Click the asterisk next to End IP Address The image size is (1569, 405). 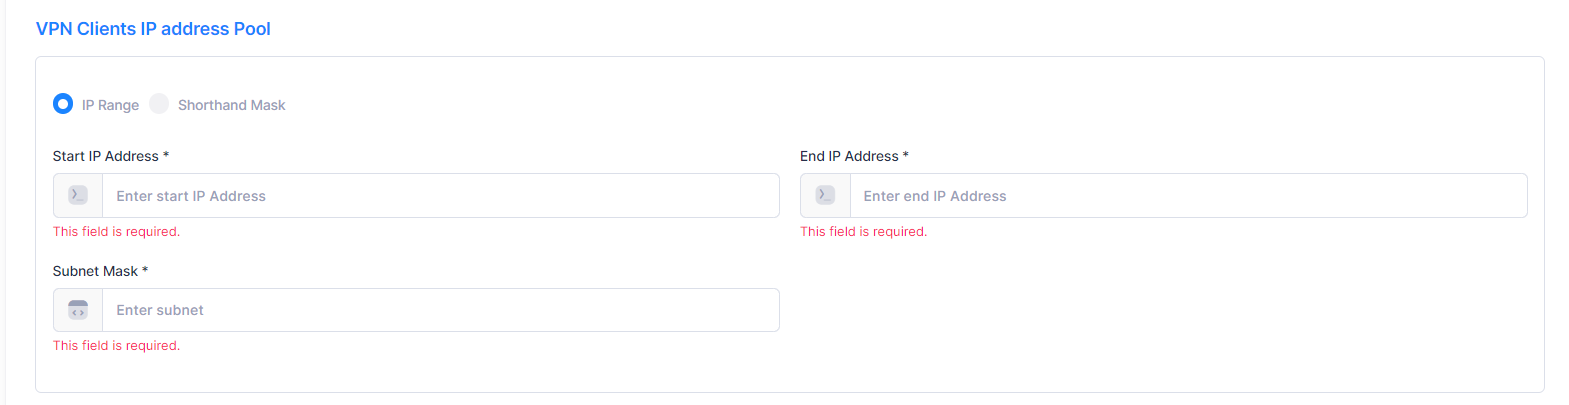point(906,155)
